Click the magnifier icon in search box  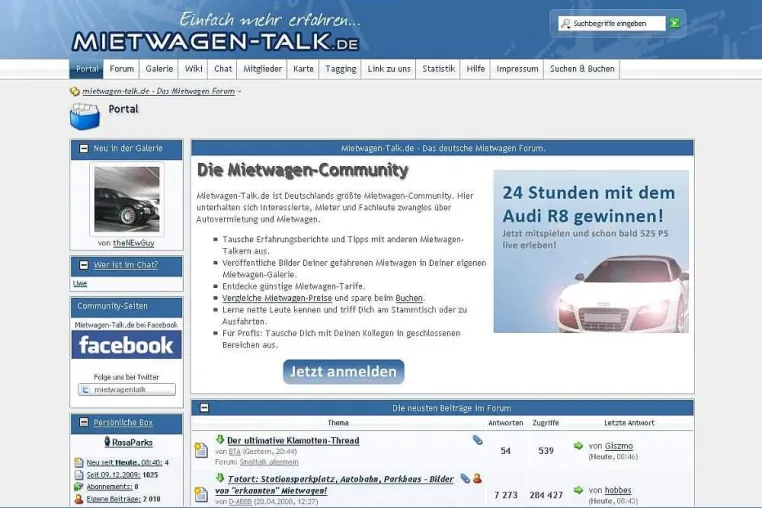coord(565,23)
